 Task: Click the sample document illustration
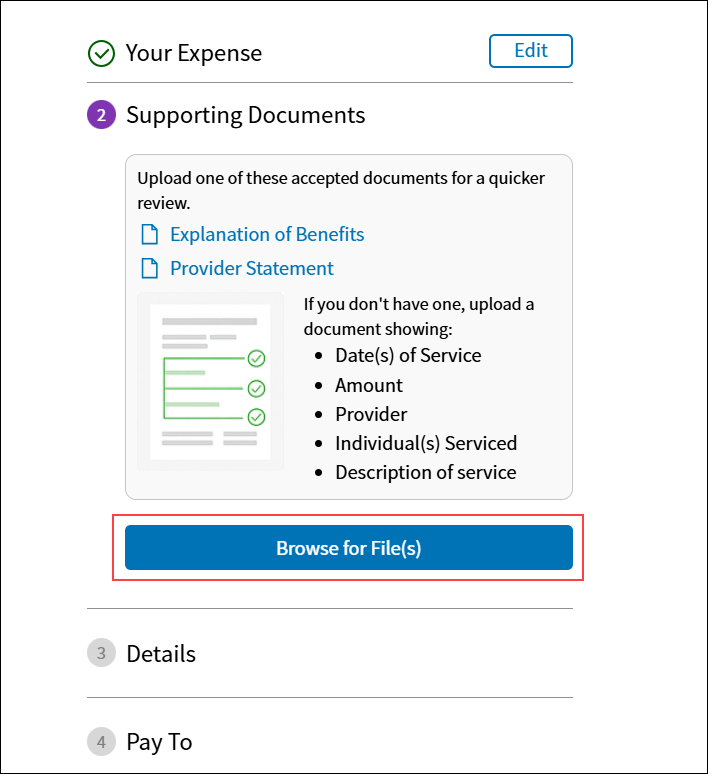pyautogui.click(x=210, y=382)
